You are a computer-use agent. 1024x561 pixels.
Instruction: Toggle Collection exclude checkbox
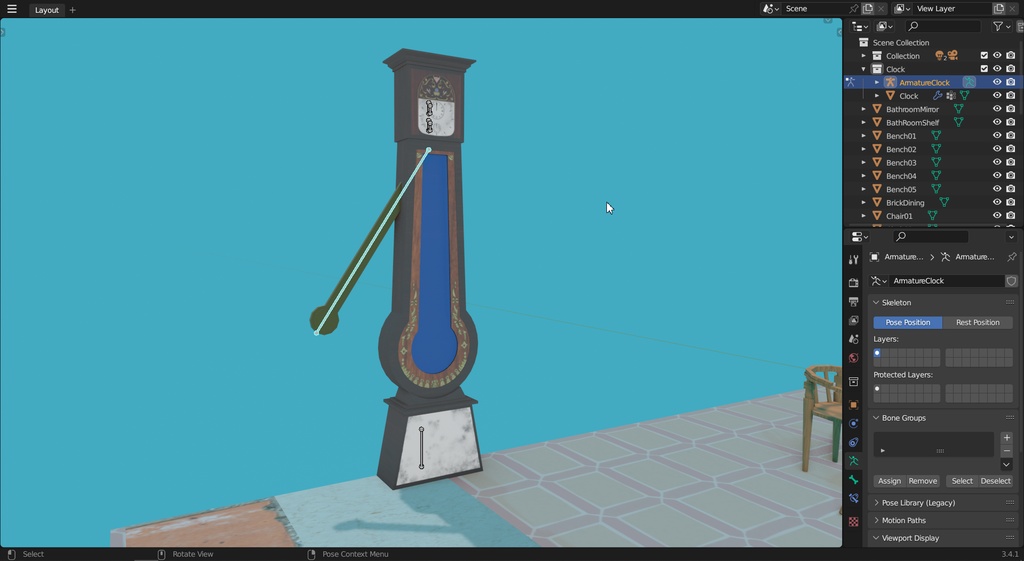984,56
